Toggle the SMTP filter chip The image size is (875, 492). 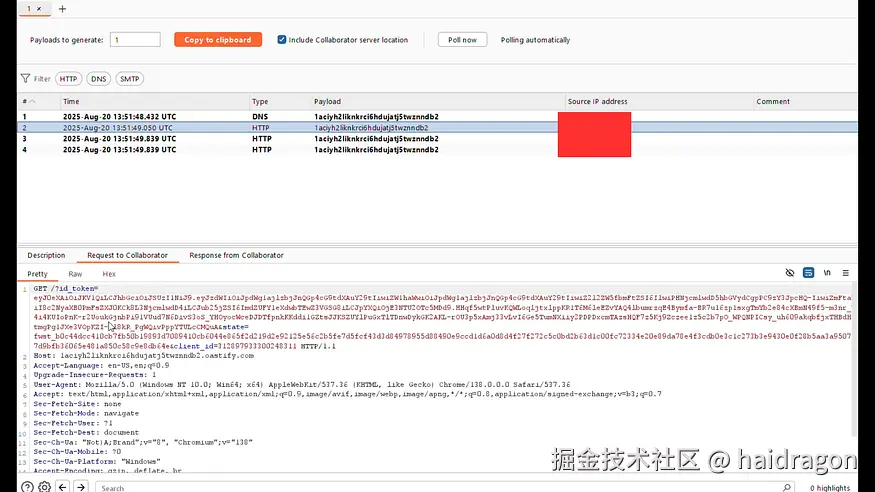(129, 79)
